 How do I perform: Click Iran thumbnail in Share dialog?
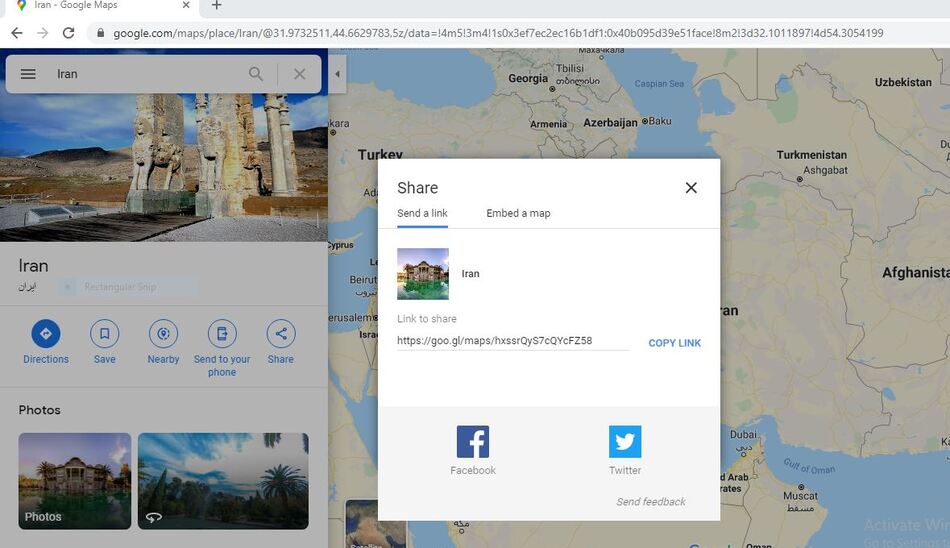[x=423, y=274]
